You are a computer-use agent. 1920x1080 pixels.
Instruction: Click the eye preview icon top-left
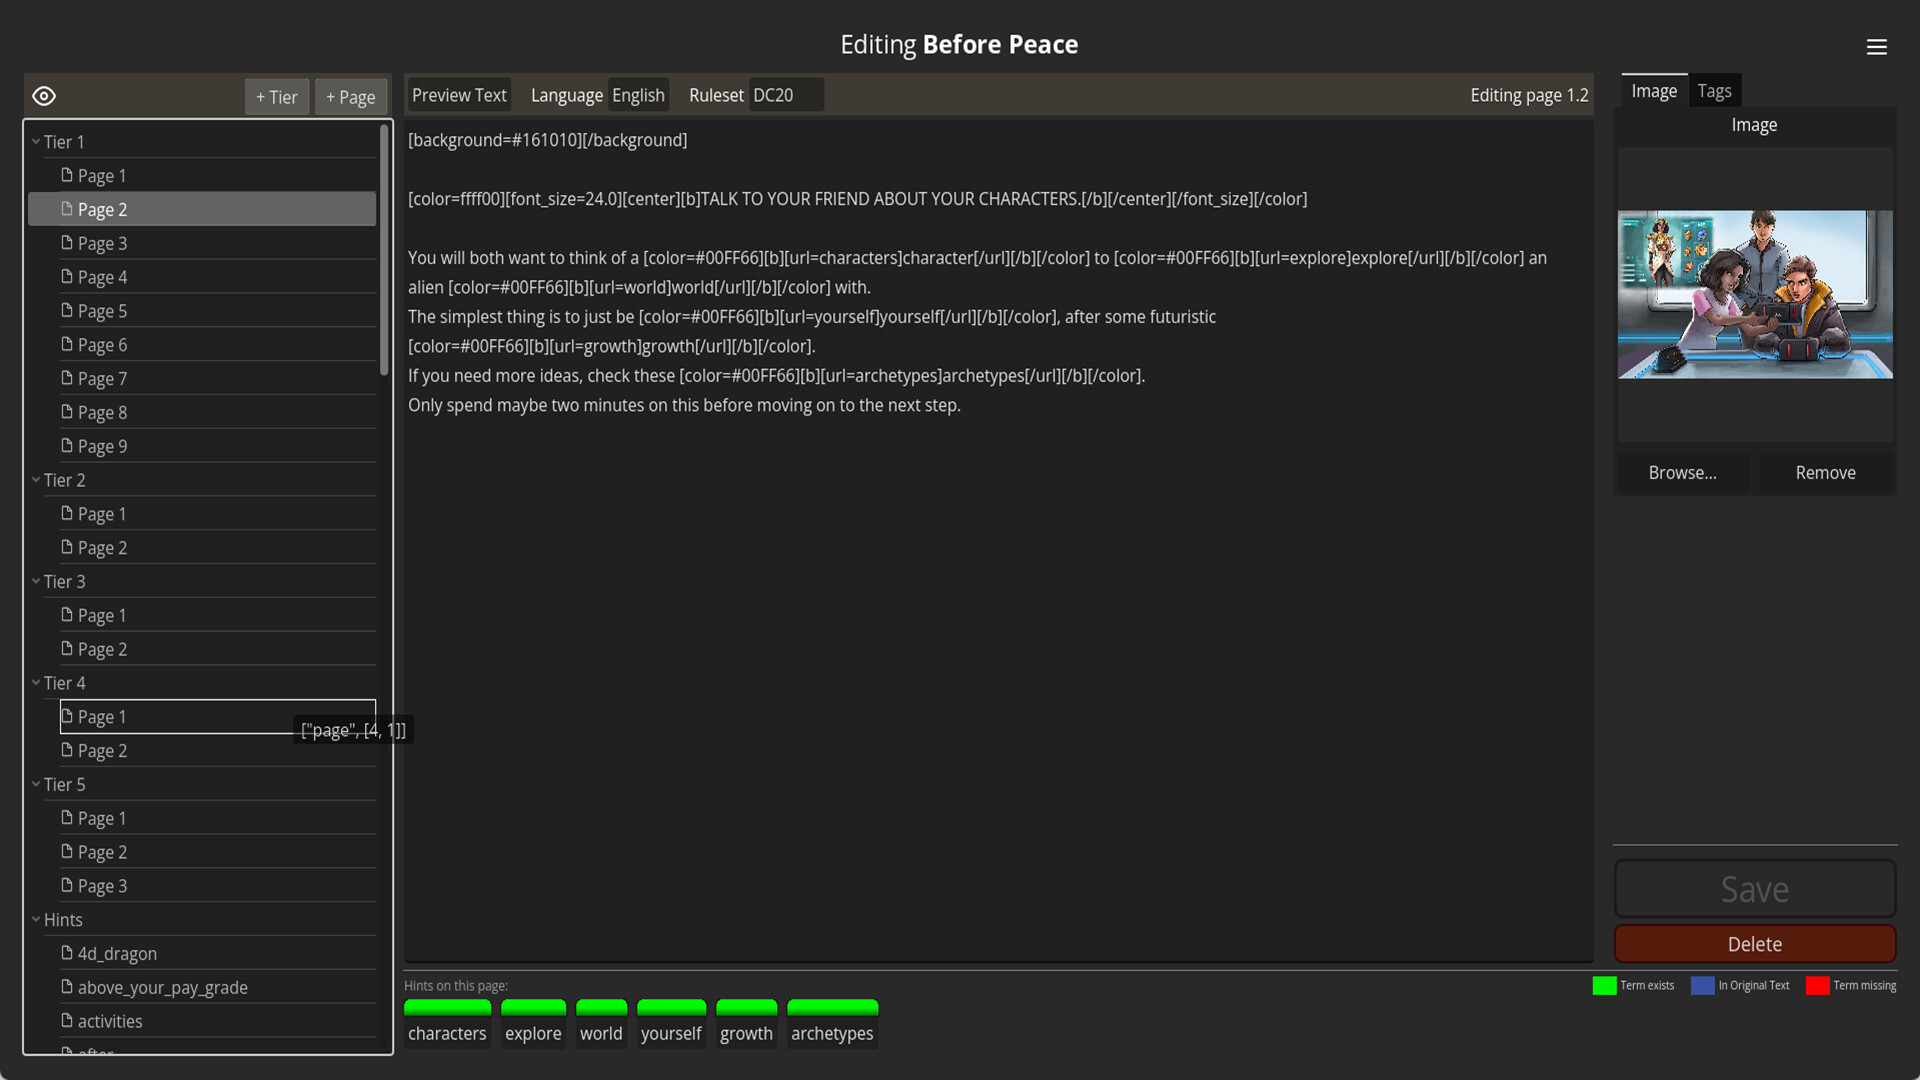pyautogui.click(x=44, y=95)
